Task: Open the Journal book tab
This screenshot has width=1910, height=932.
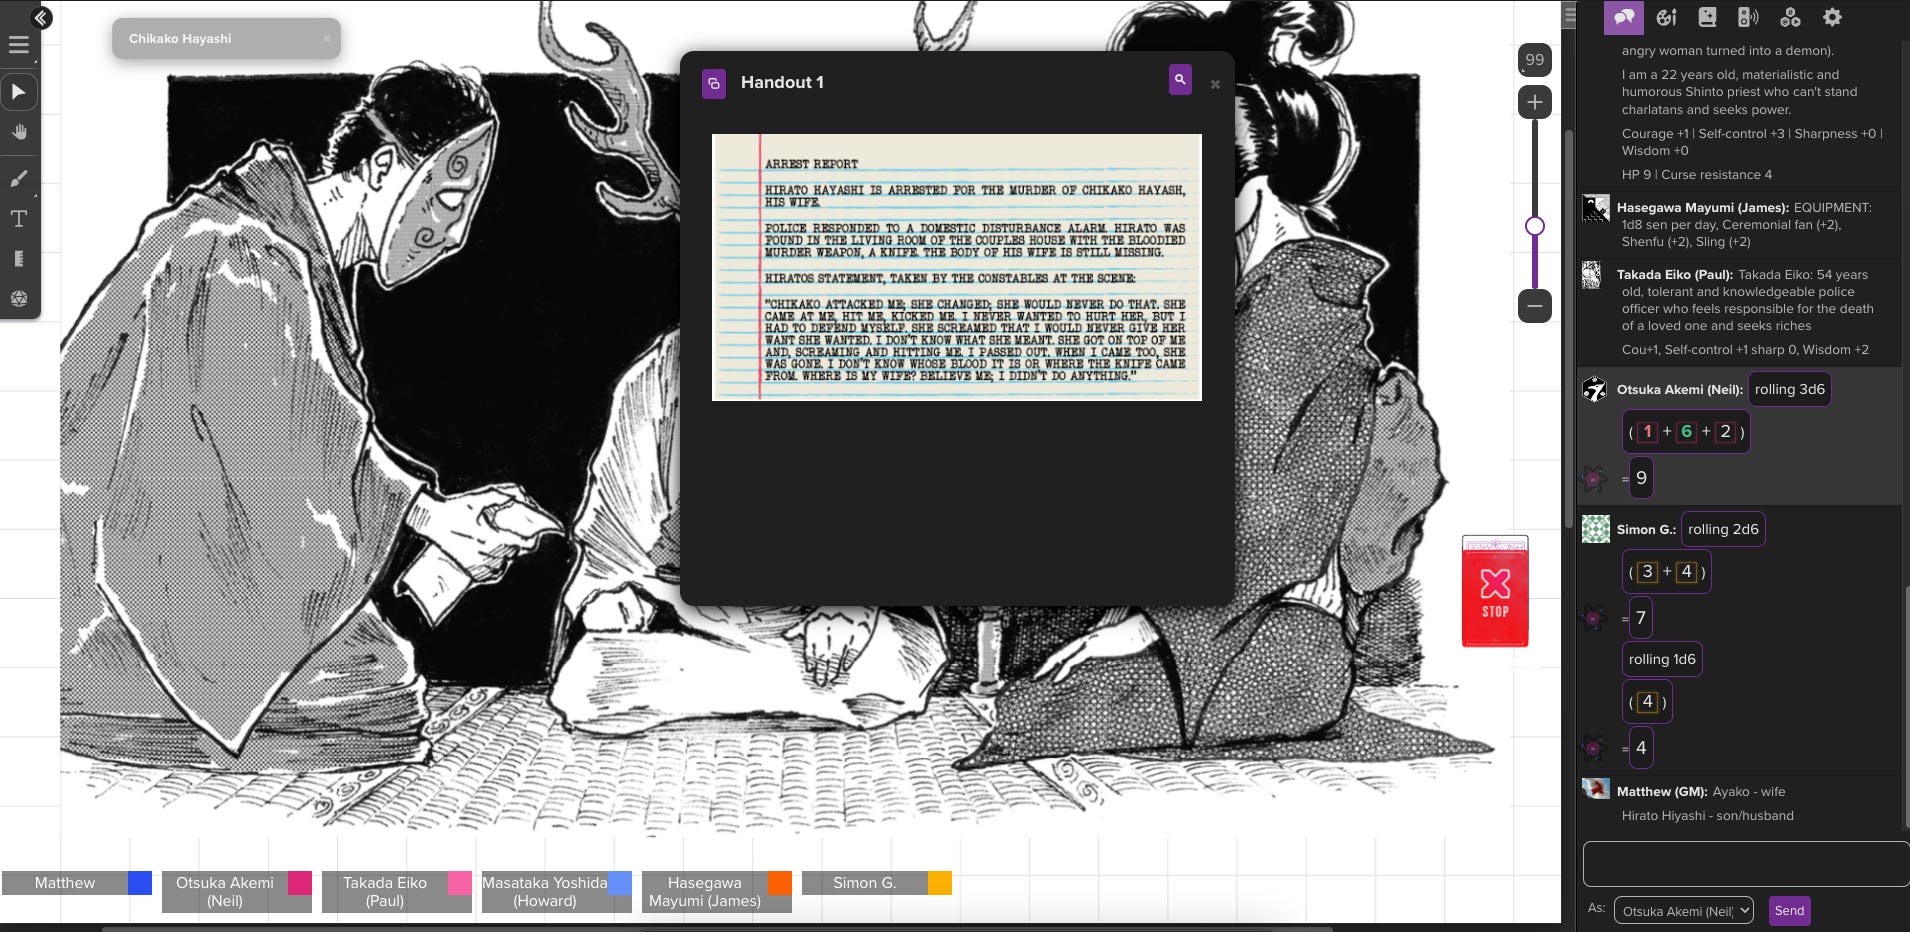Action: [1707, 17]
